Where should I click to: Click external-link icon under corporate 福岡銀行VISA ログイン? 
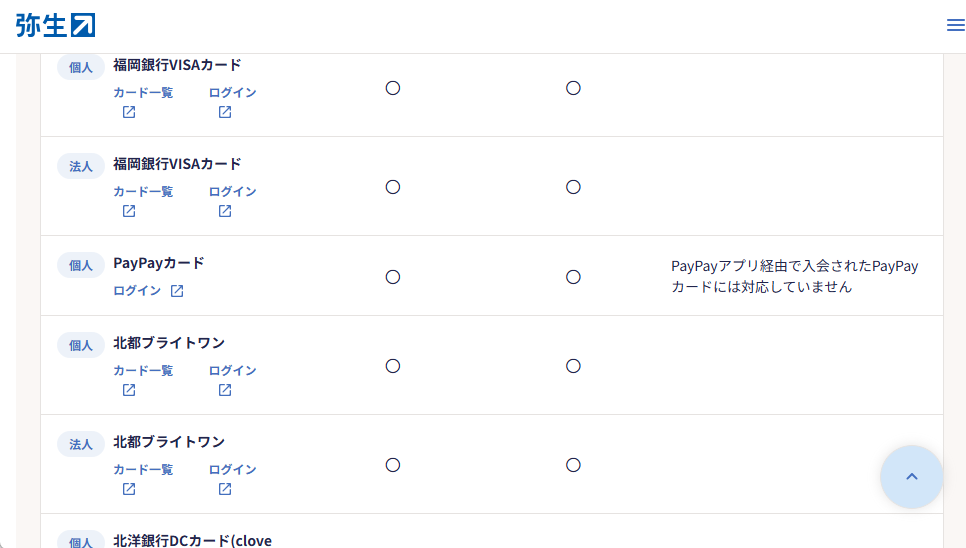[x=225, y=211]
